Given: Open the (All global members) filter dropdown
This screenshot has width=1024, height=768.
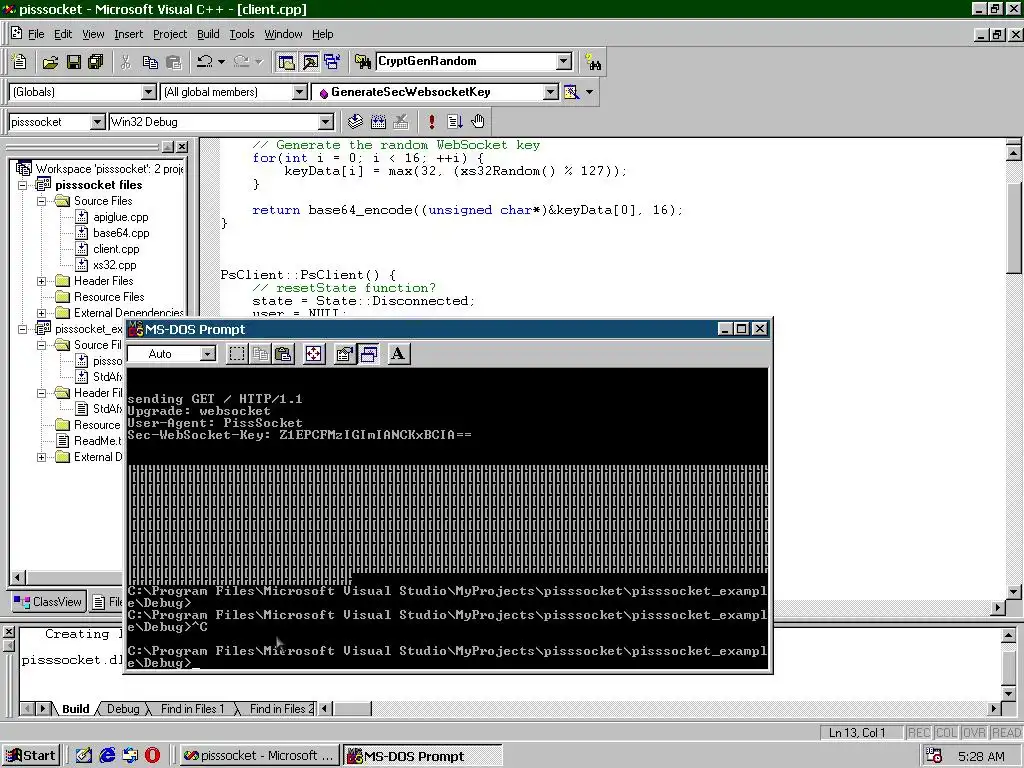Looking at the screenshot, I should click(300, 92).
